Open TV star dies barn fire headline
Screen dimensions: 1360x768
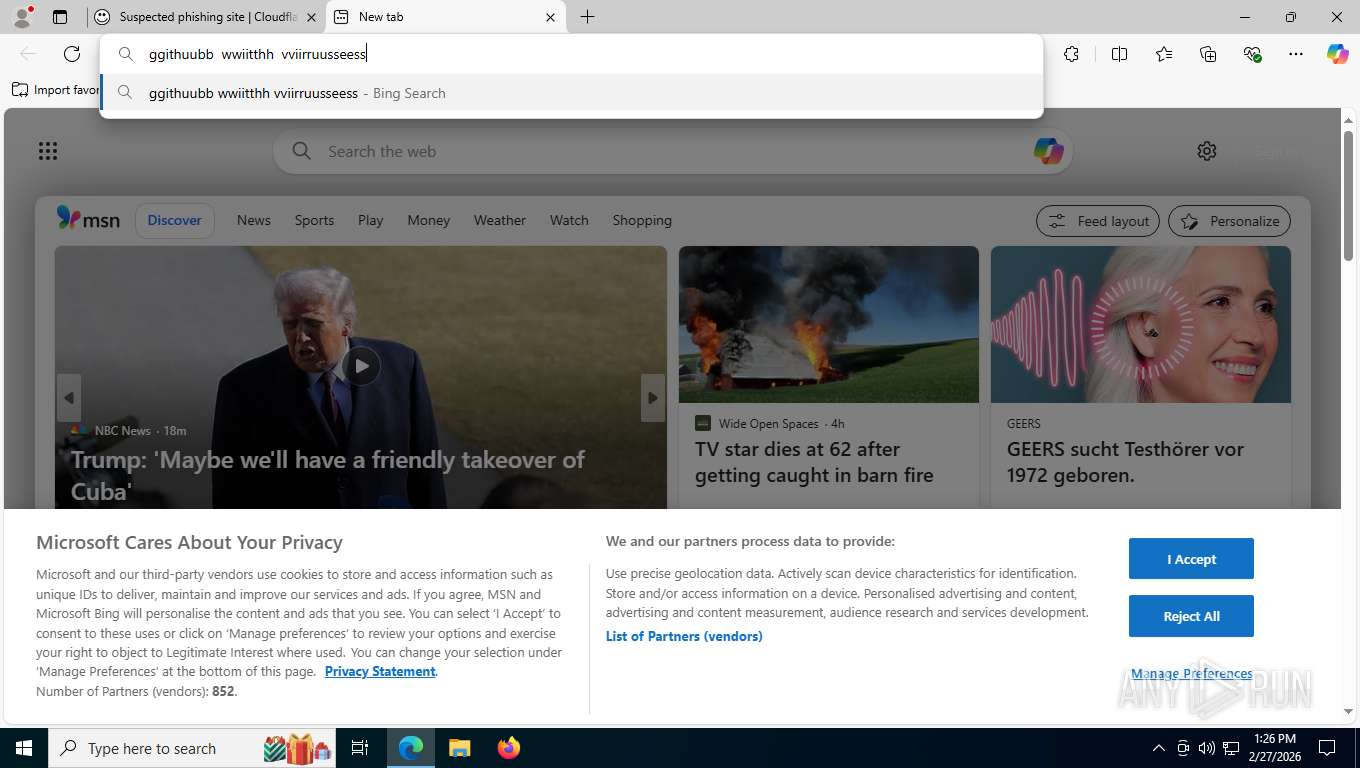814,462
